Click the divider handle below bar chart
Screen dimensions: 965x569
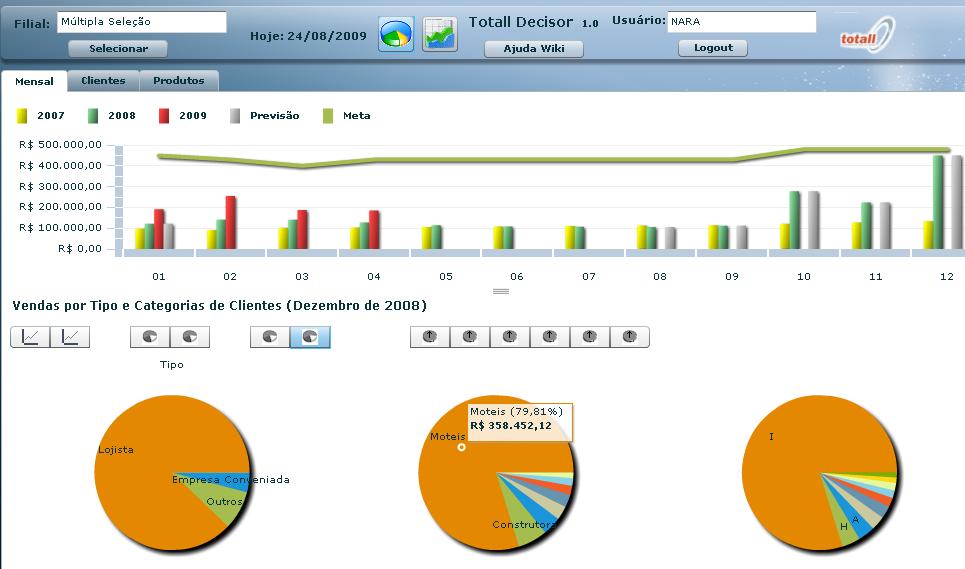pos(501,291)
